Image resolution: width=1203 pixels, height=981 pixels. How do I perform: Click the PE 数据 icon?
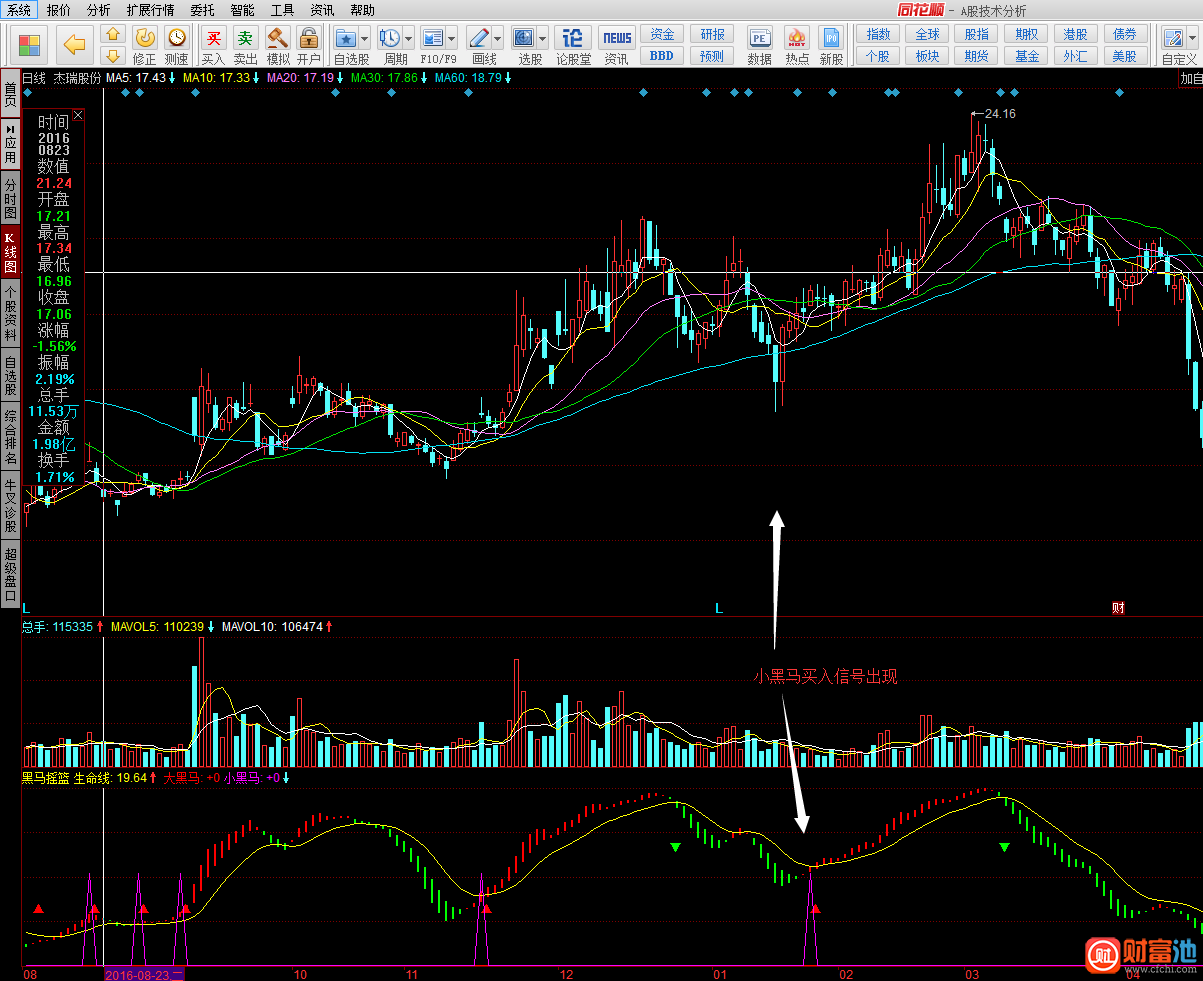point(759,38)
